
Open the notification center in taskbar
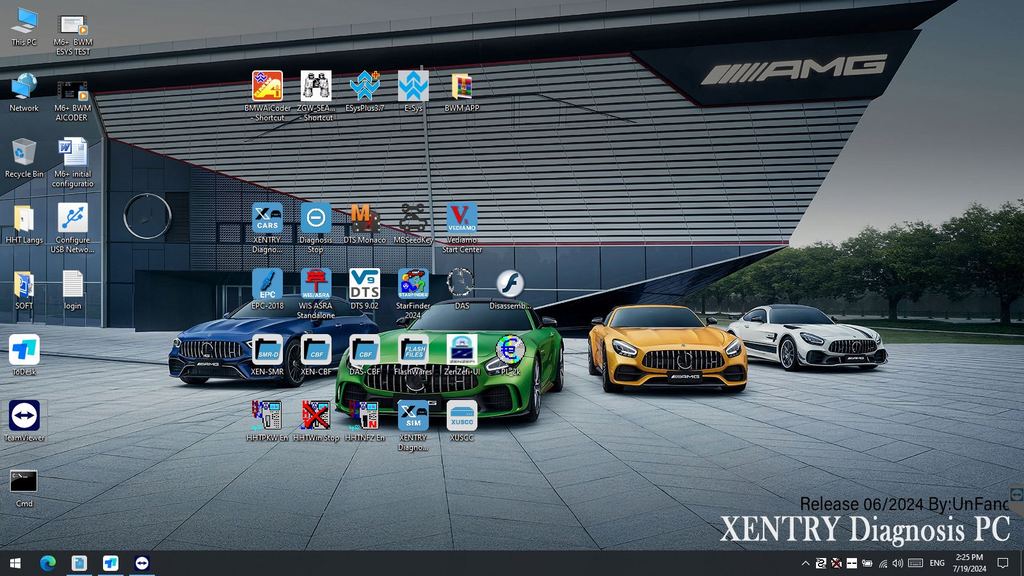click(x=1003, y=564)
